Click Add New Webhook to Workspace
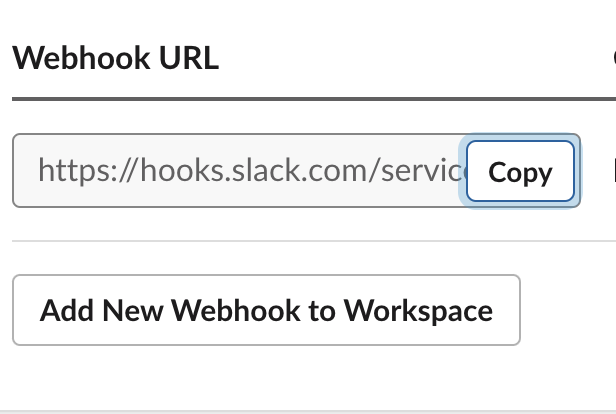This screenshot has width=616, height=414. tap(266, 310)
